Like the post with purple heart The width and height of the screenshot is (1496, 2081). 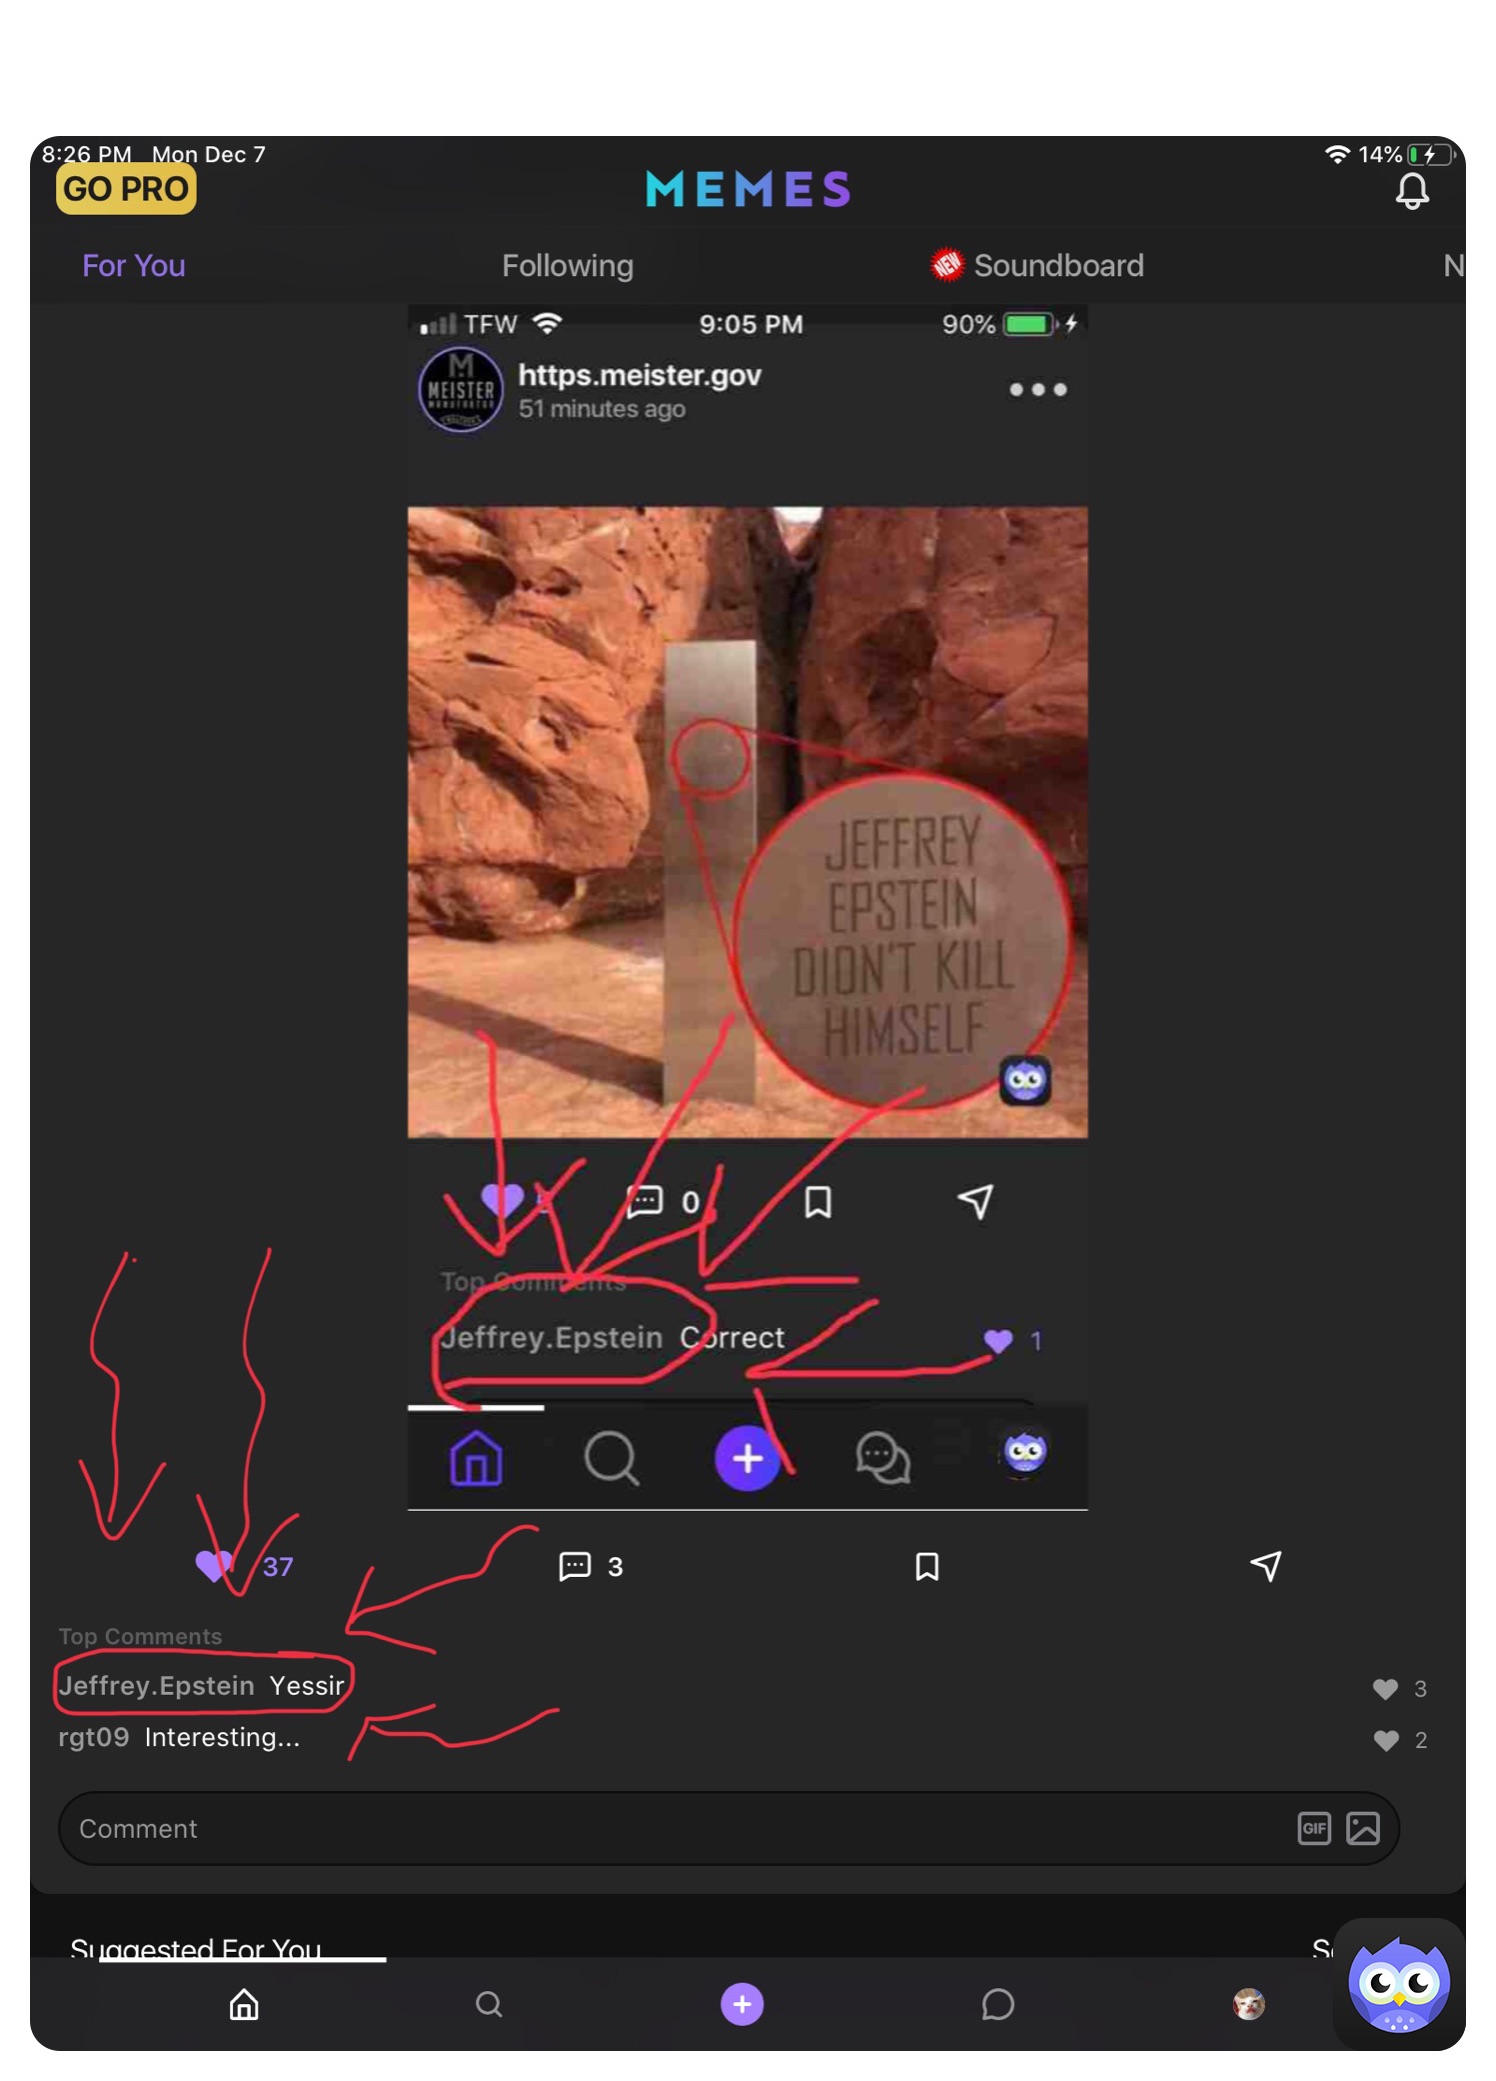(213, 1565)
